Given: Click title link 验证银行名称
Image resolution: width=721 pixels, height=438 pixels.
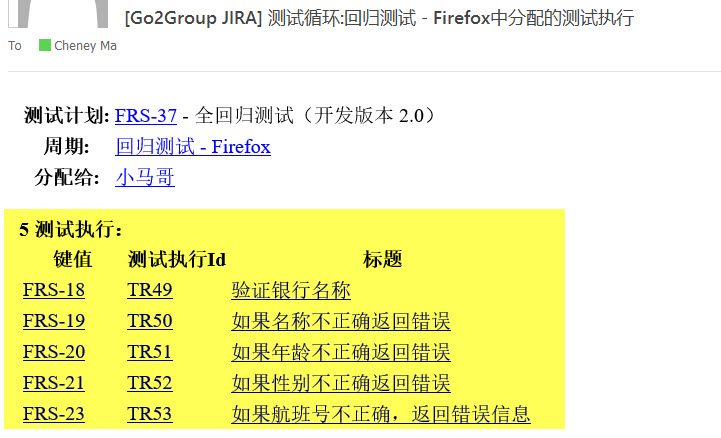Looking at the screenshot, I should (291, 291).
